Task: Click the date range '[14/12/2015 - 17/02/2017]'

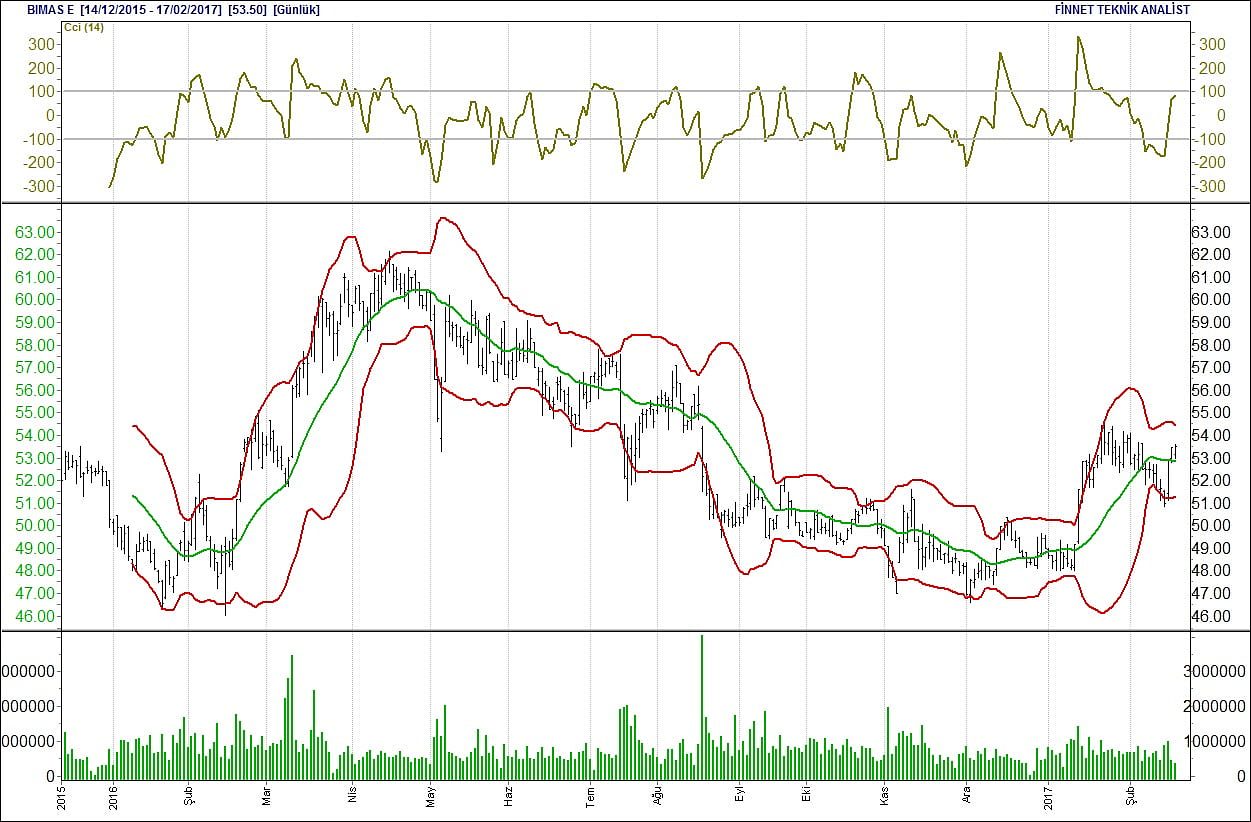Action: tap(152, 9)
